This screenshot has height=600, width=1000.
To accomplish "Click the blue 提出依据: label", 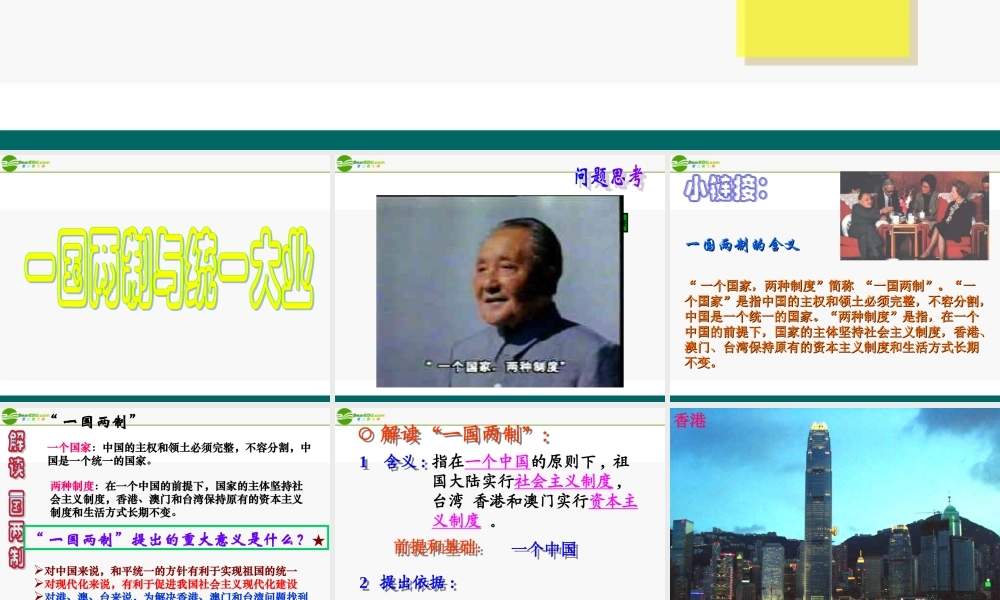I will click(x=418, y=583).
